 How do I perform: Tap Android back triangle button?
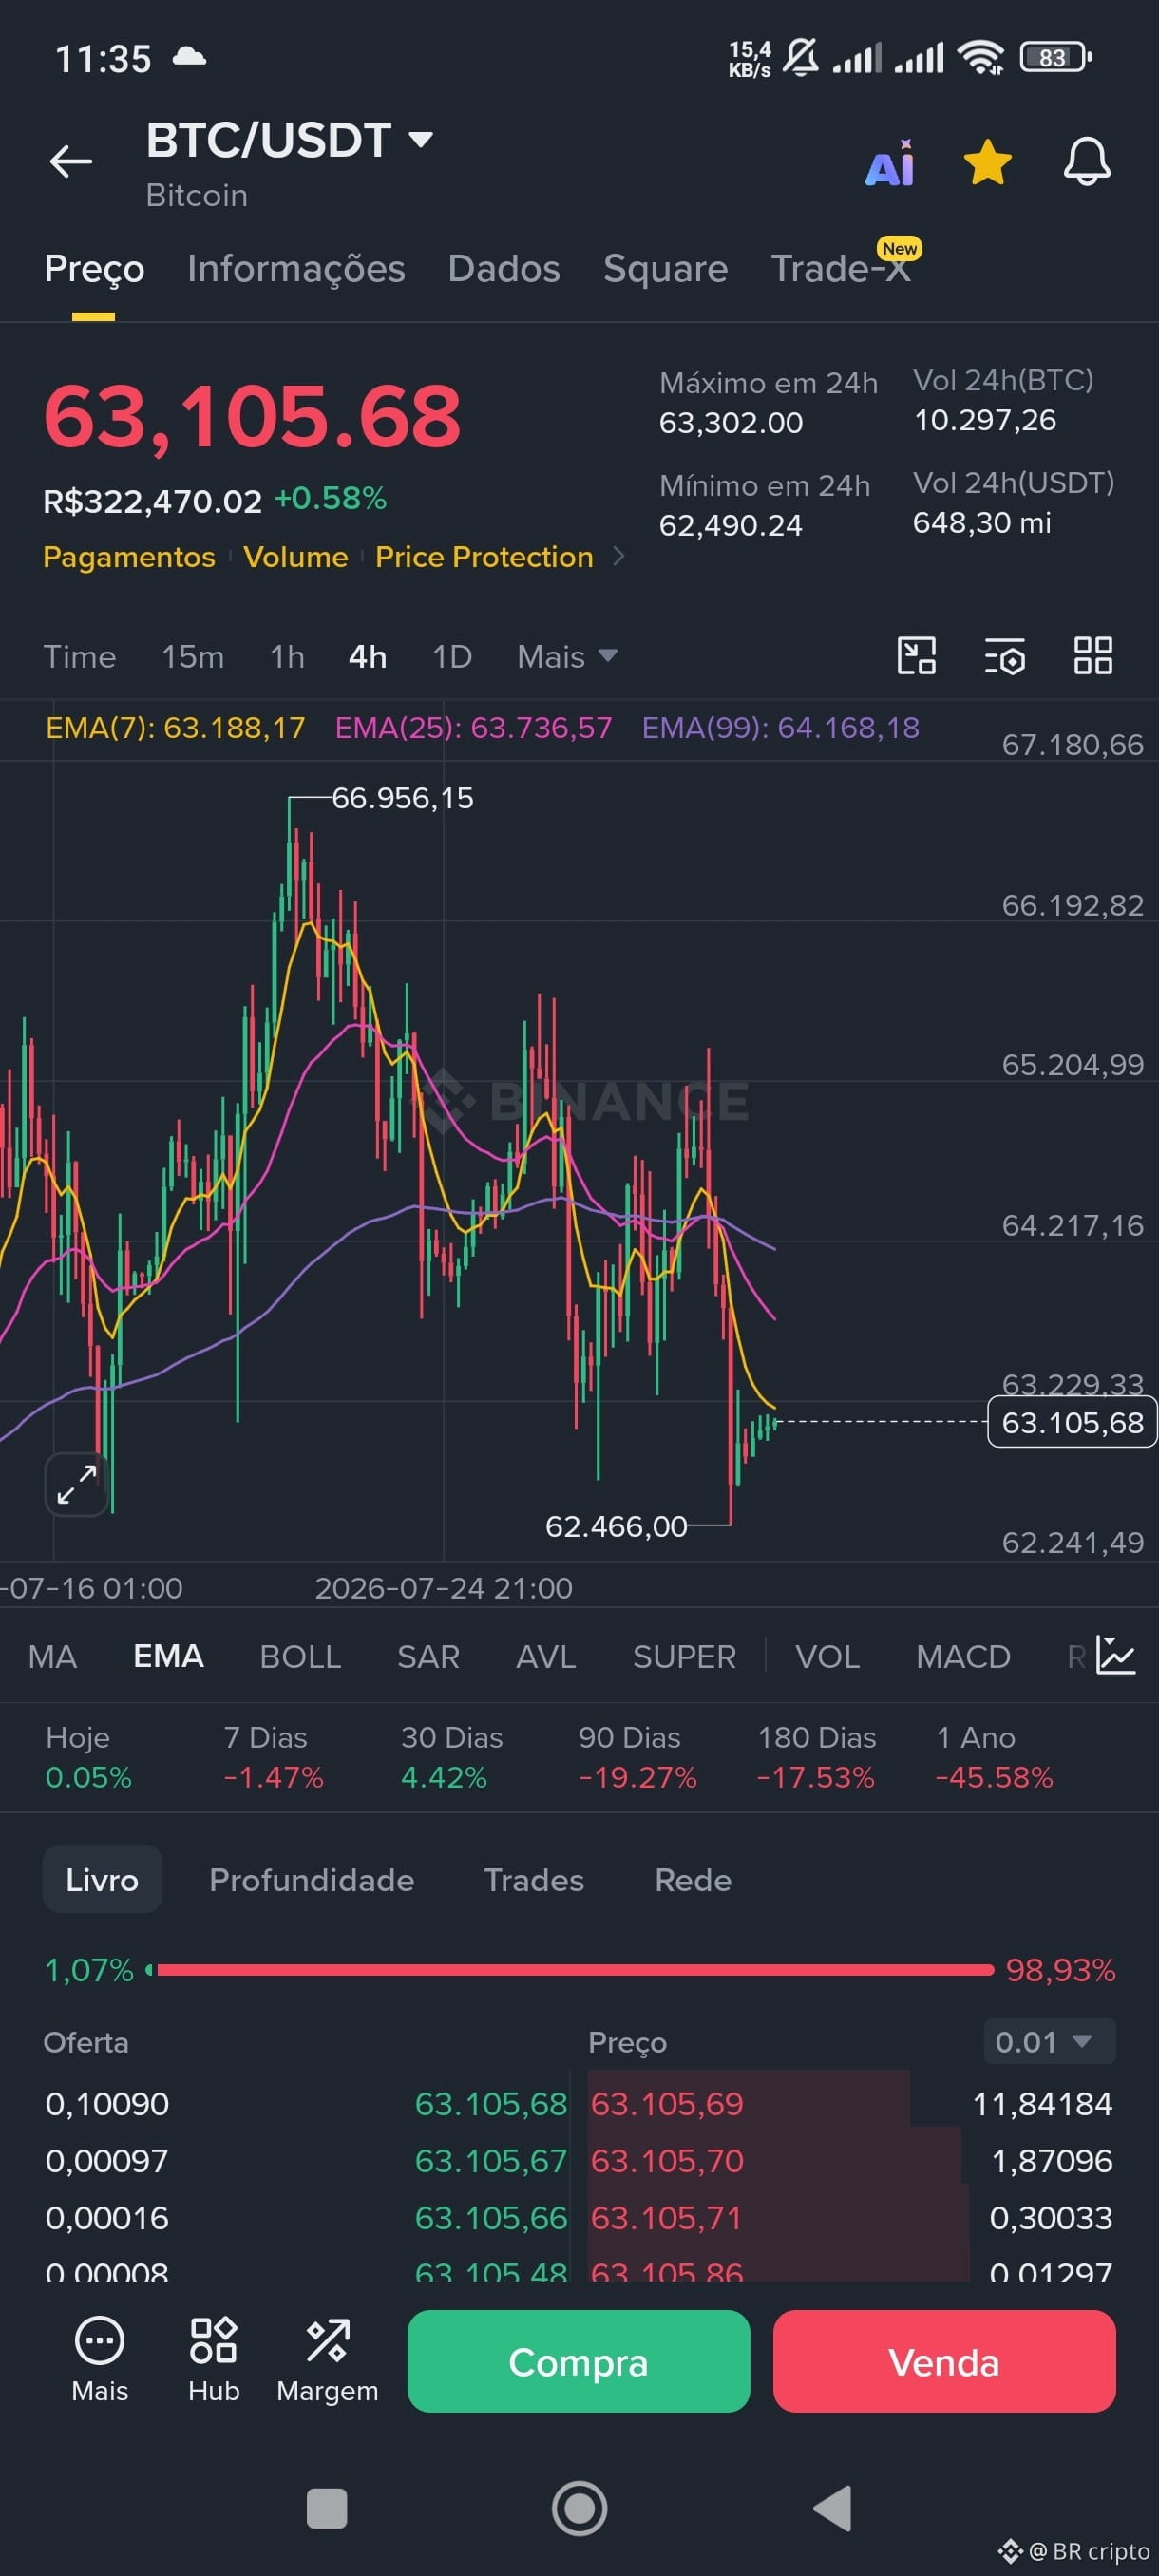click(832, 2508)
